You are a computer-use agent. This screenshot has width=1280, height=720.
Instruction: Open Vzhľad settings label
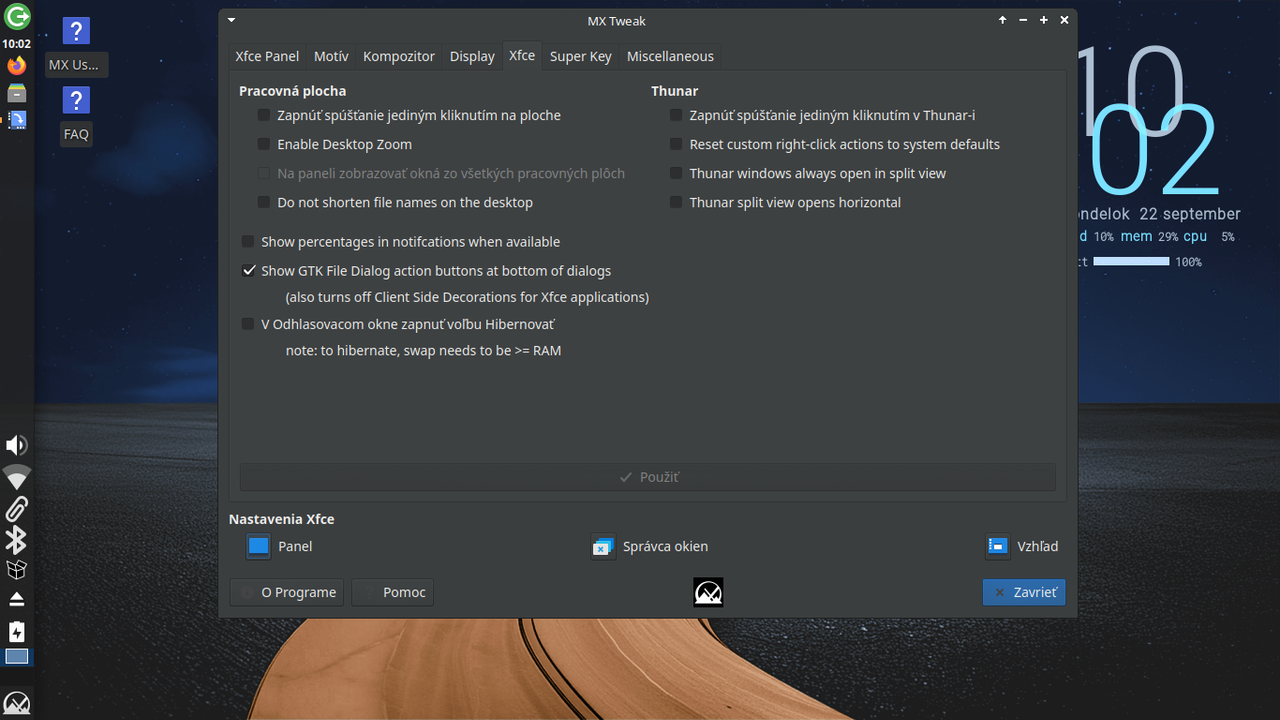[x=1037, y=546]
